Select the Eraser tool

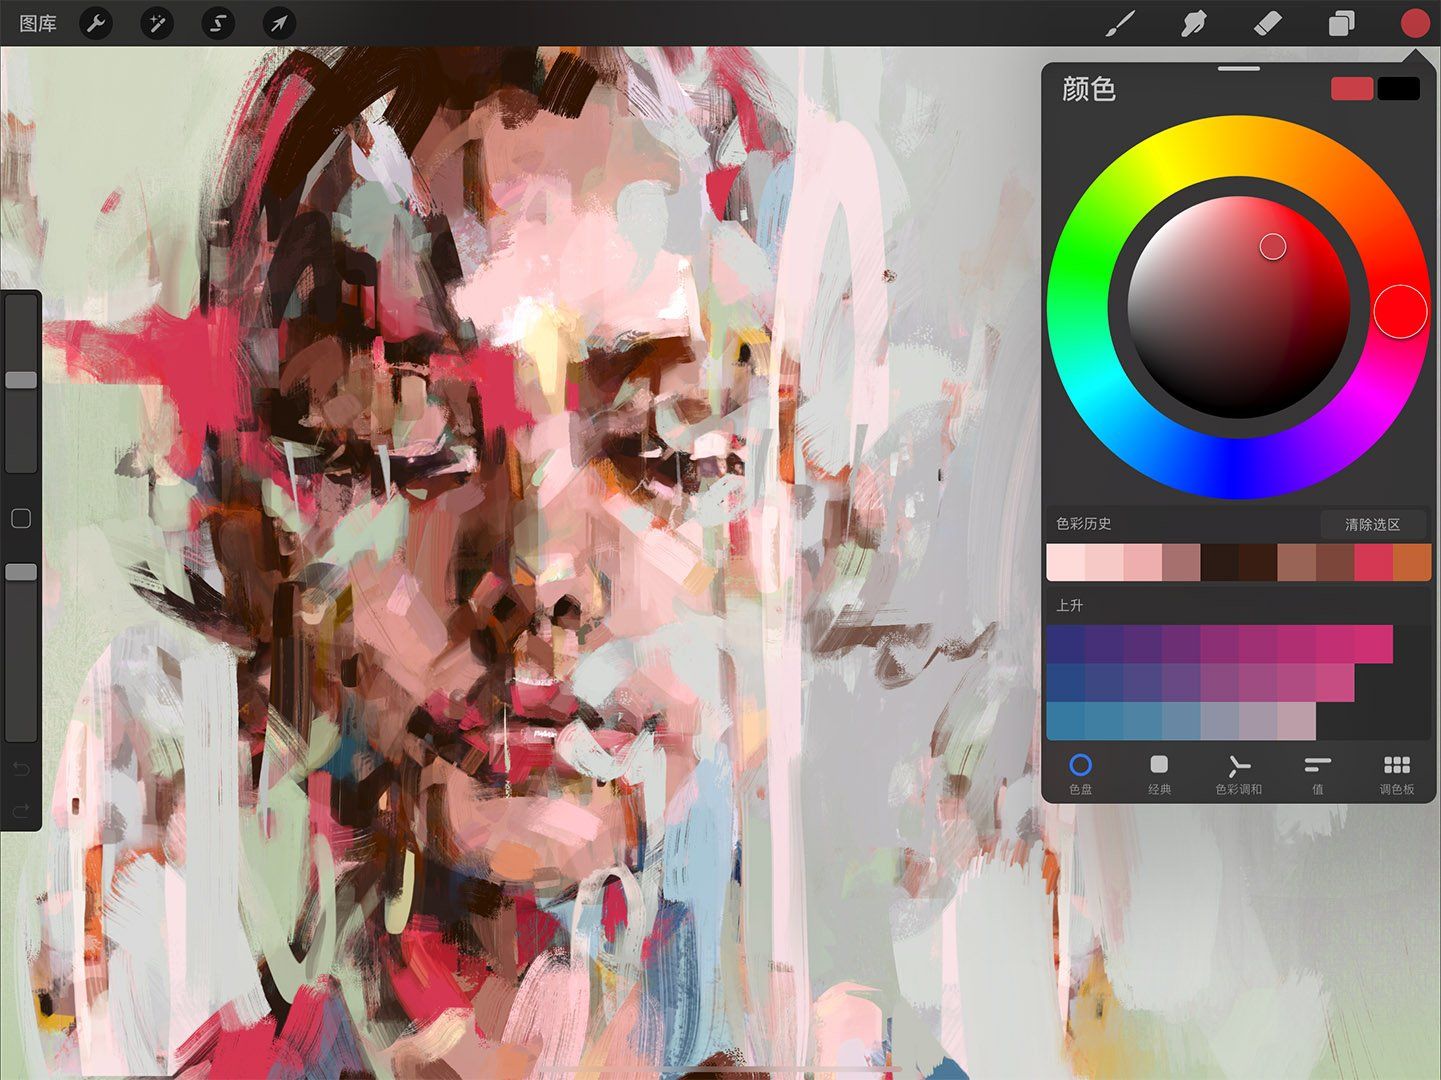[x=1268, y=23]
